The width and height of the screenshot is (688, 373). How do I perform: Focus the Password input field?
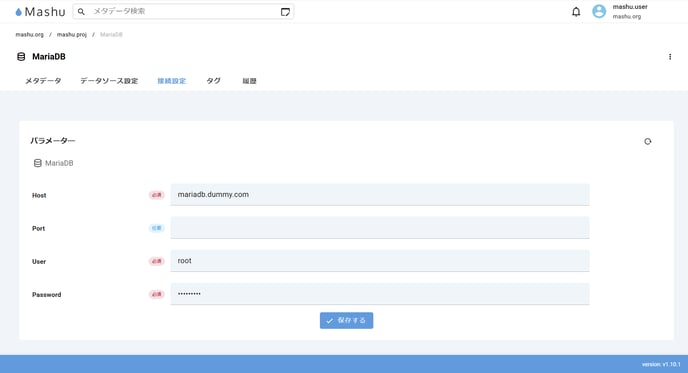[x=380, y=294]
